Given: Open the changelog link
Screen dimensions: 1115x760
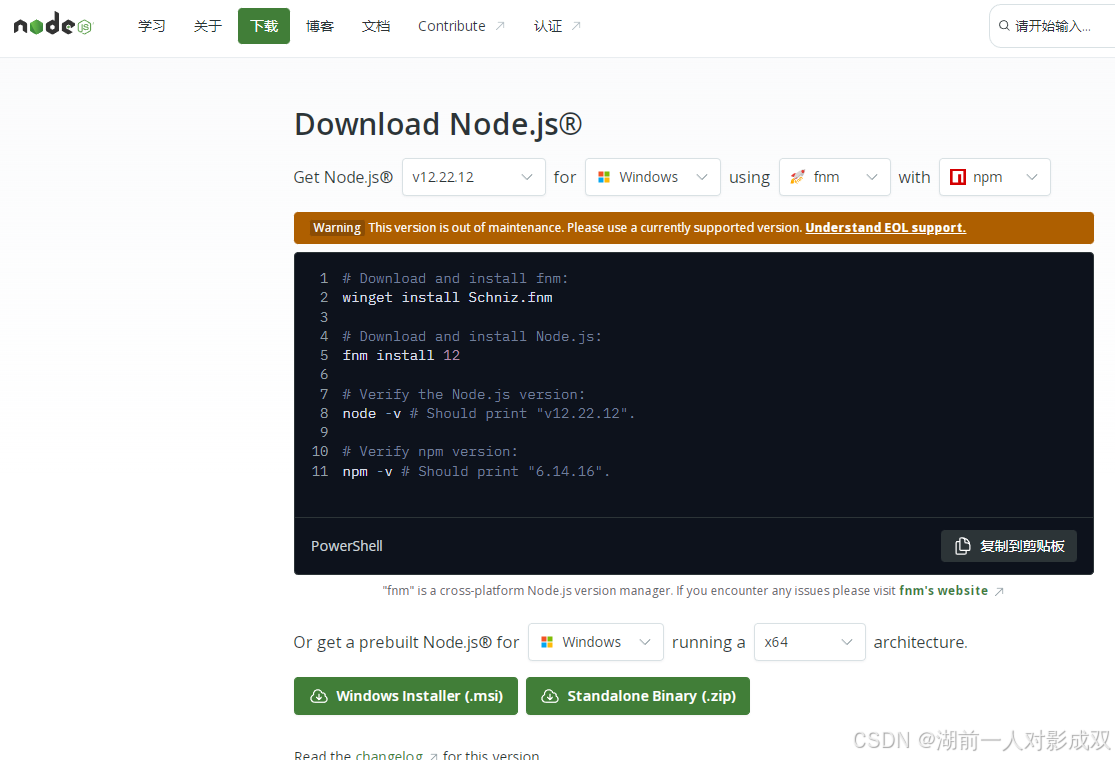Looking at the screenshot, I should coord(389,754).
